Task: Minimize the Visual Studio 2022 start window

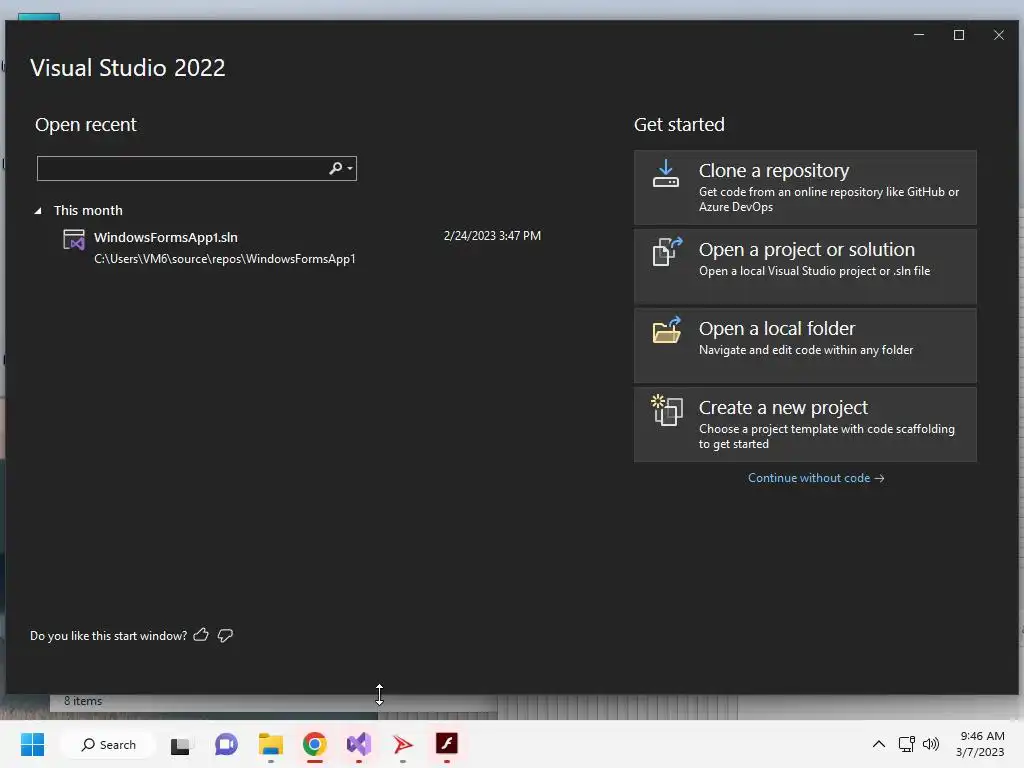Action: [919, 35]
